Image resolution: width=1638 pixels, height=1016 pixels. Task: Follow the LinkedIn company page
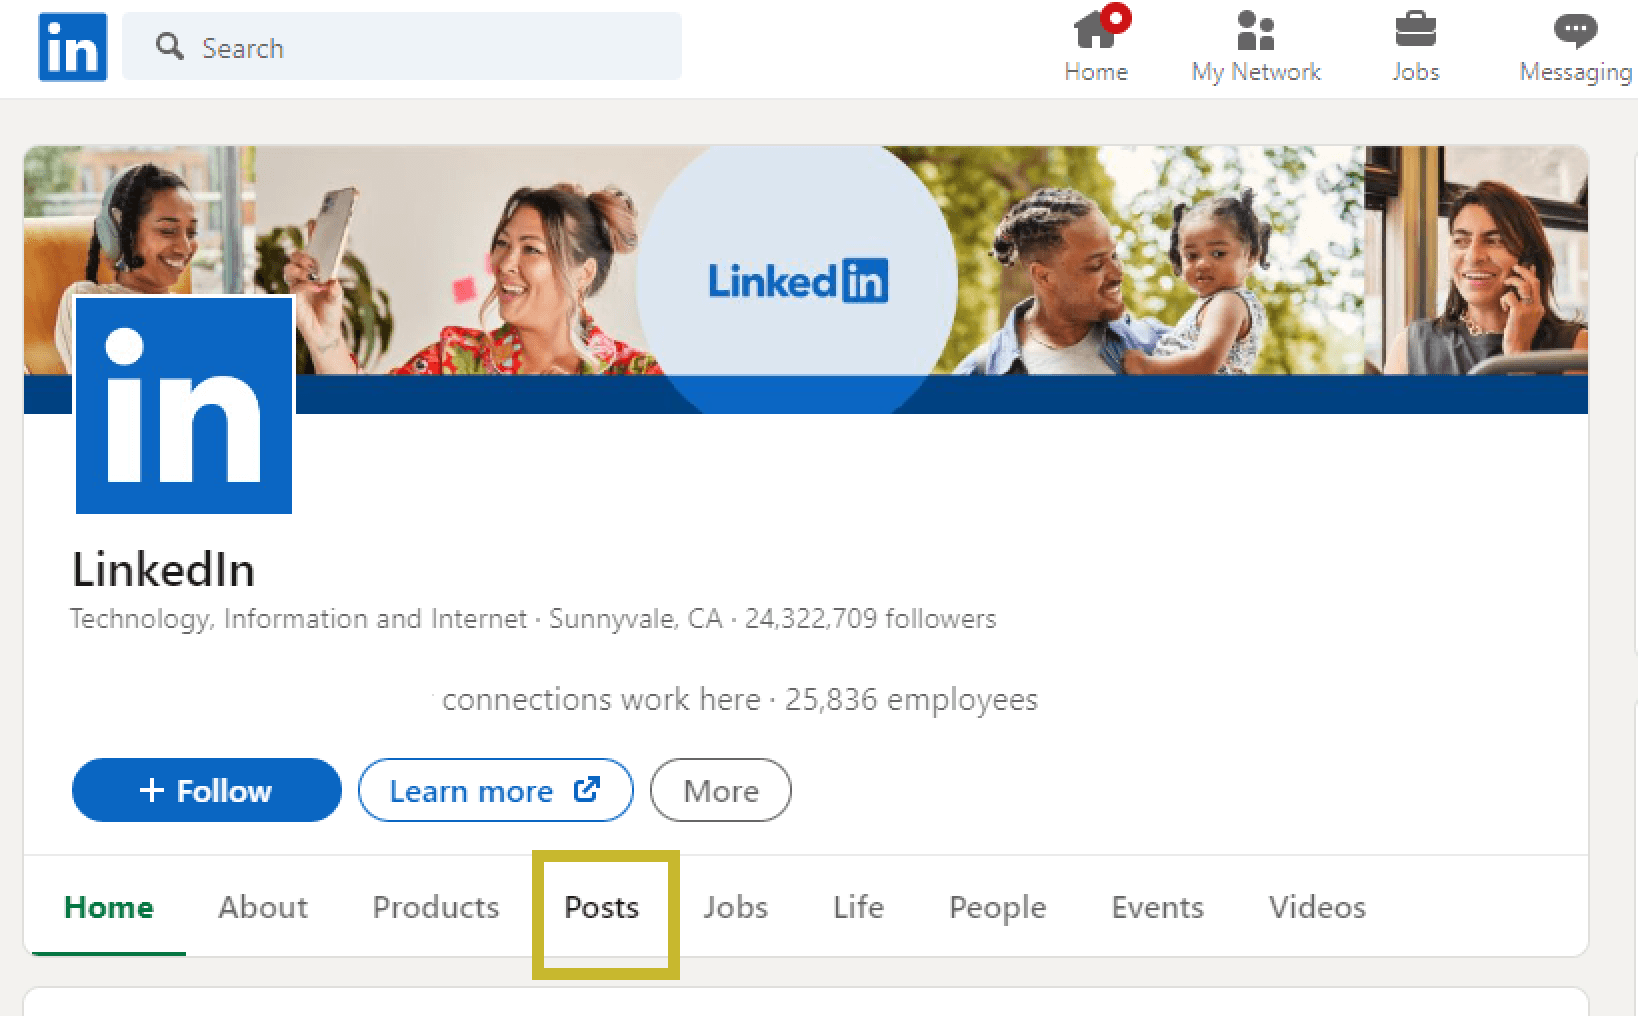207,790
